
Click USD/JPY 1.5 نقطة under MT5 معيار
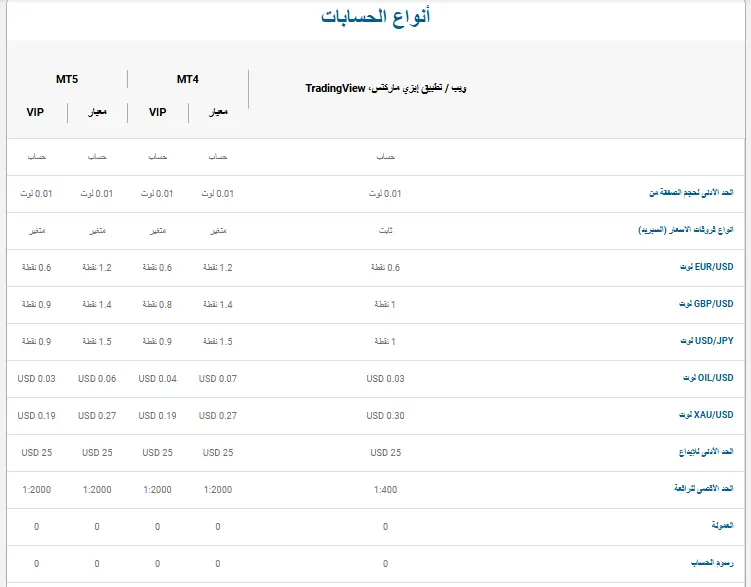point(97,341)
